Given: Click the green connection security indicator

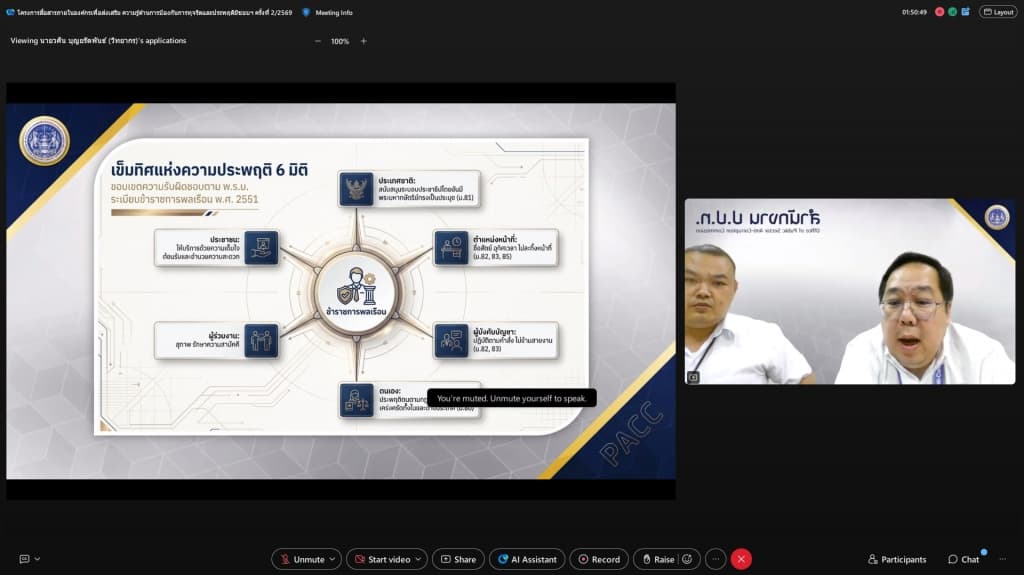Looking at the screenshot, I should pos(953,12).
